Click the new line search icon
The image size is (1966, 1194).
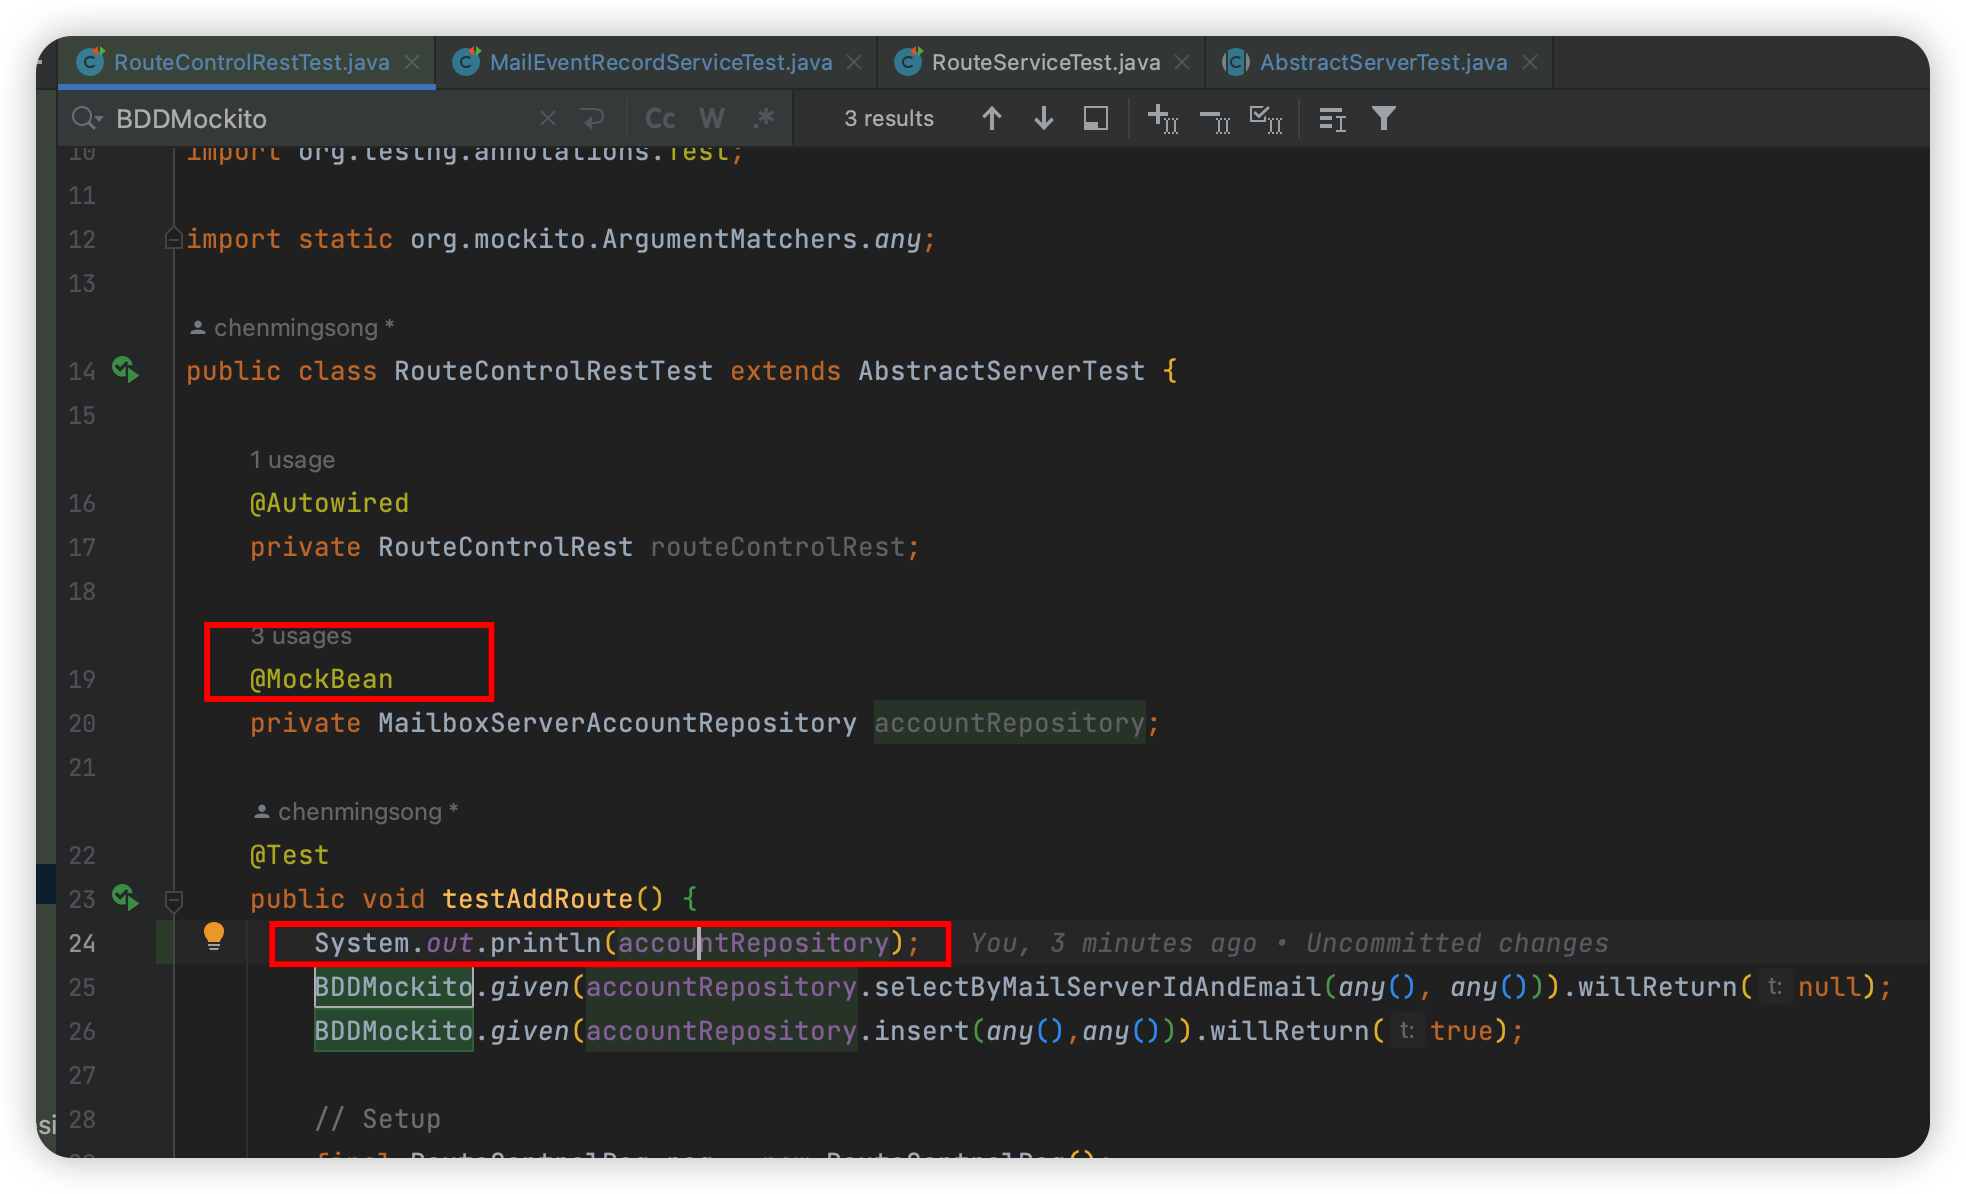pyautogui.click(x=593, y=118)
